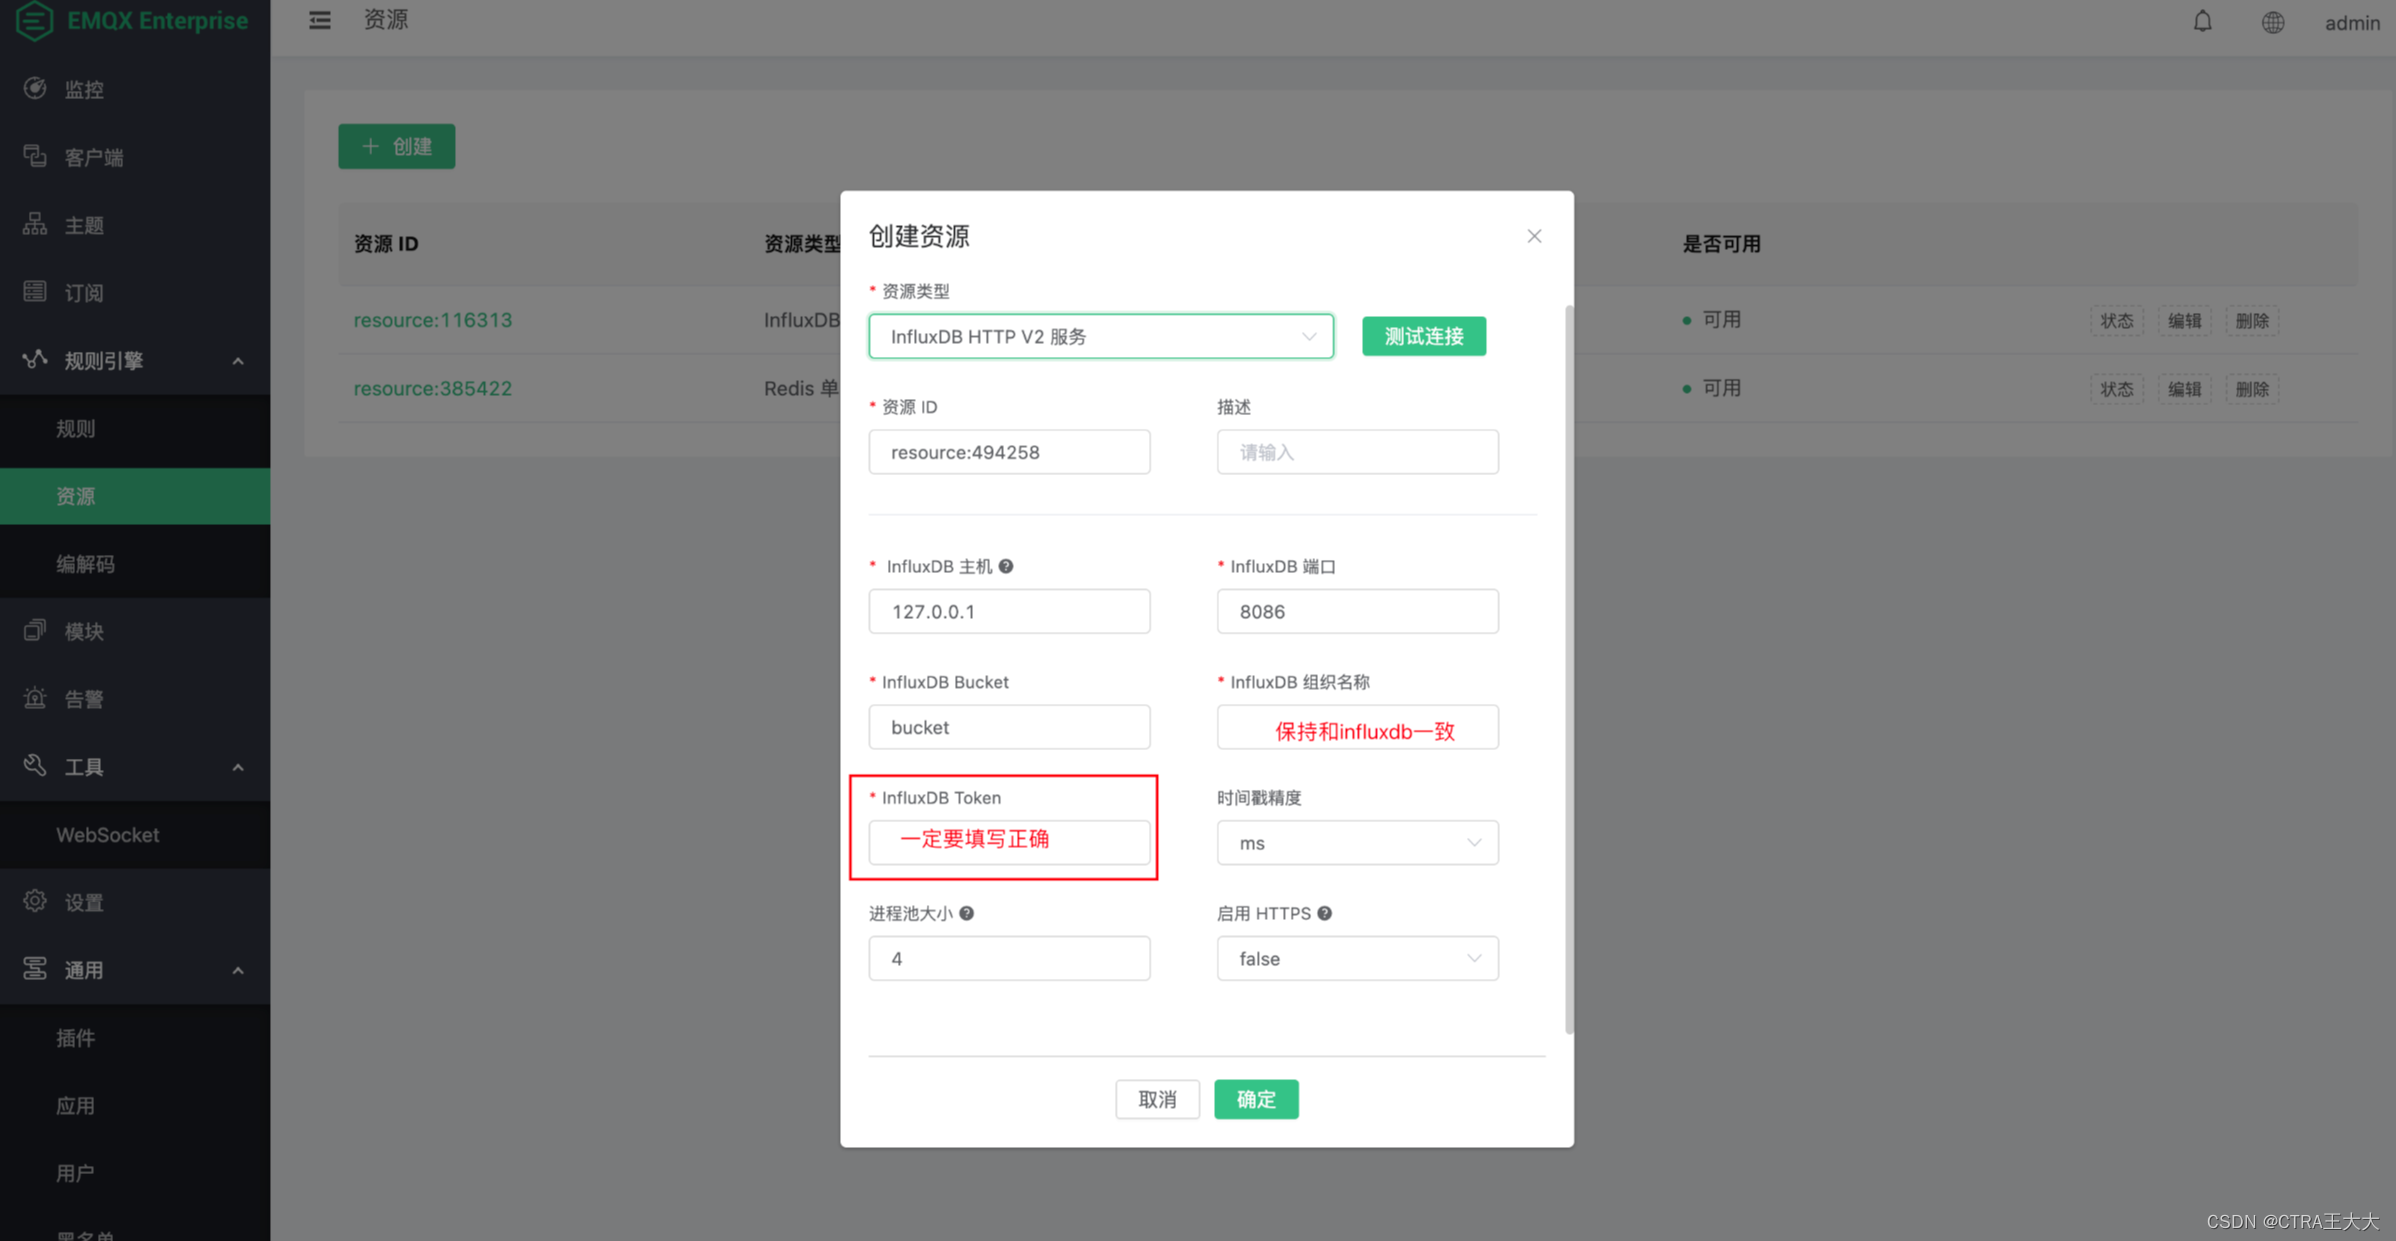2396x1241 pixels.
Task: Open the 模块 (Modules) sidebar icon
Action: tap(34, 630)
